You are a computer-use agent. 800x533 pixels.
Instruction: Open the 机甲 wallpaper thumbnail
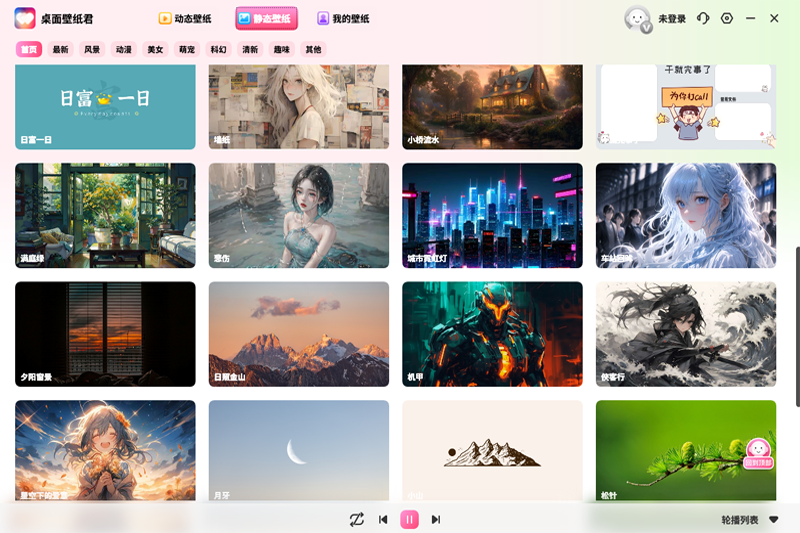click(x=492, y=334)
